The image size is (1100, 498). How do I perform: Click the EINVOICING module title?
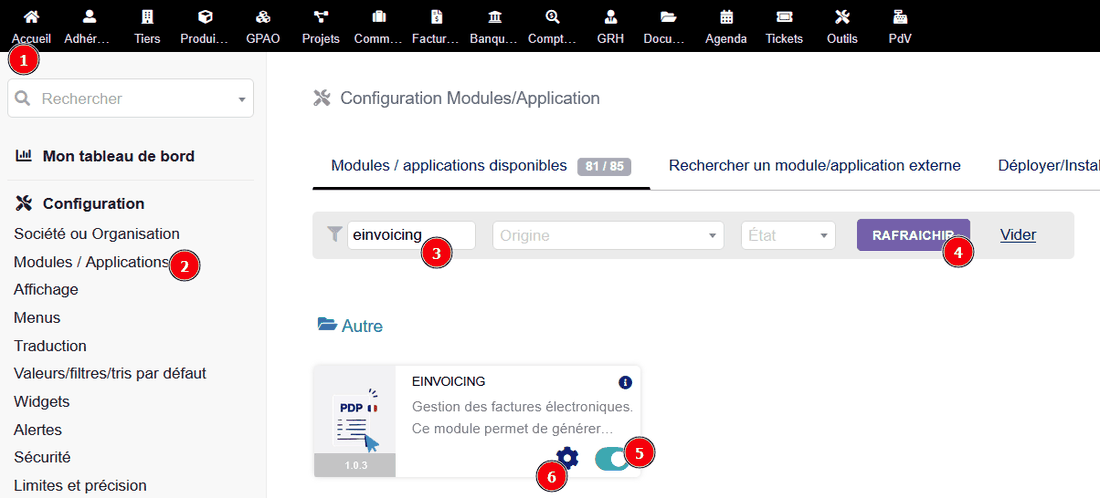coord(449,382)
